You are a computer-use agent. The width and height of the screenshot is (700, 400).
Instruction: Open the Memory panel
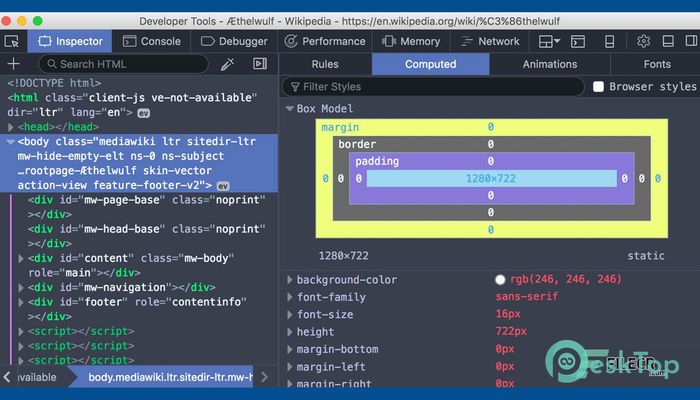tap(411, 42)
